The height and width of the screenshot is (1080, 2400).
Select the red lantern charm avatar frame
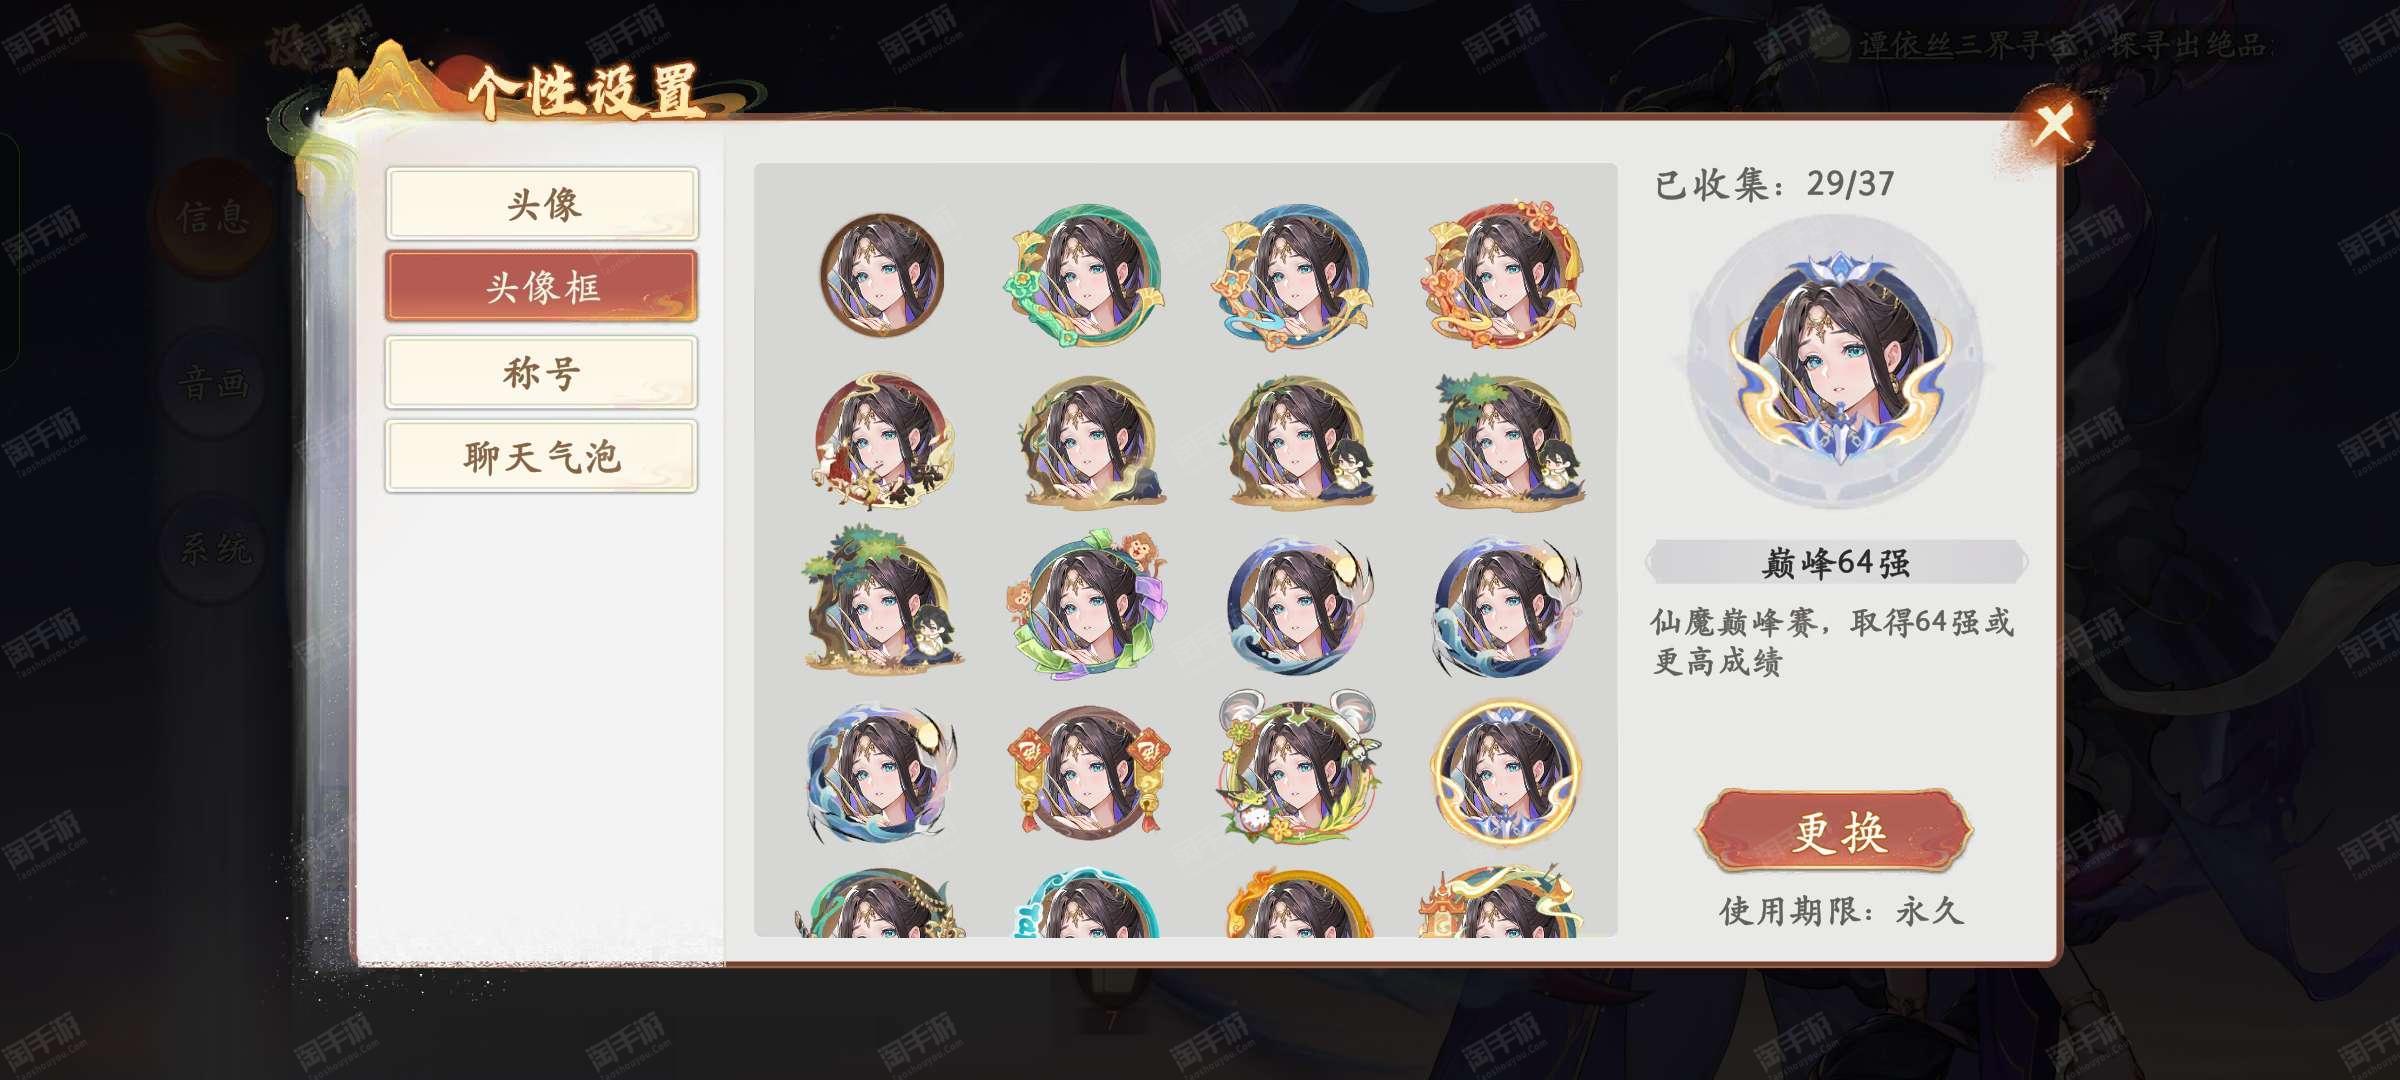(x=1087, y=770)
